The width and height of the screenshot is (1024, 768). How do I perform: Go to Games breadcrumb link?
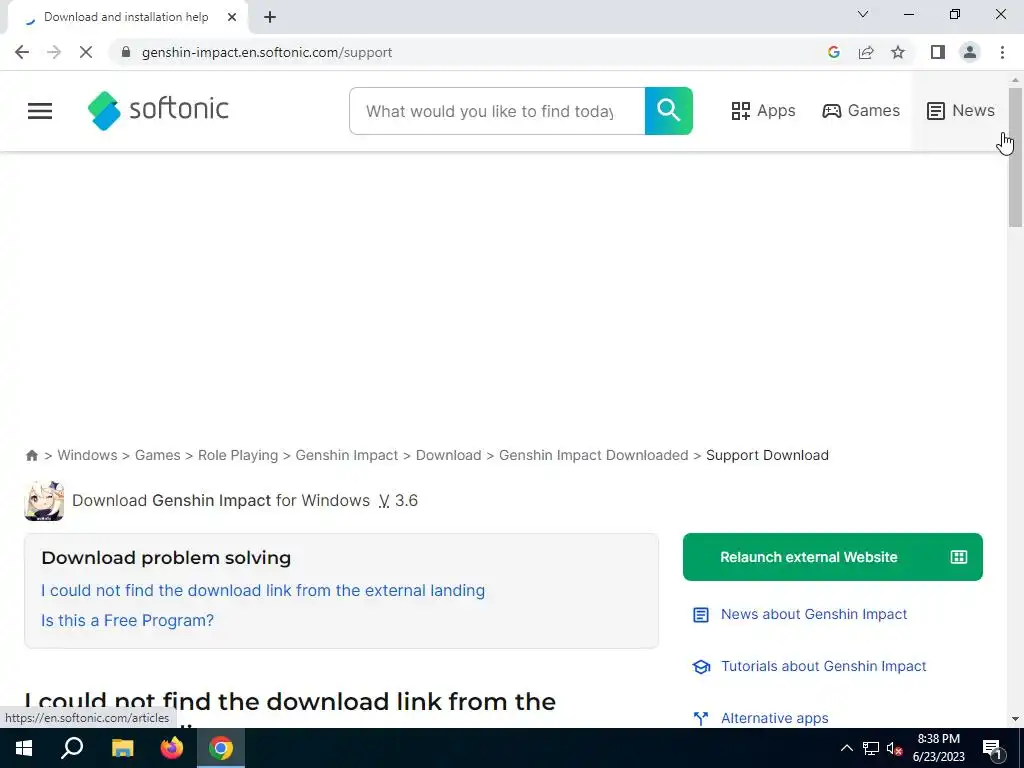click(x=157, y=455)
